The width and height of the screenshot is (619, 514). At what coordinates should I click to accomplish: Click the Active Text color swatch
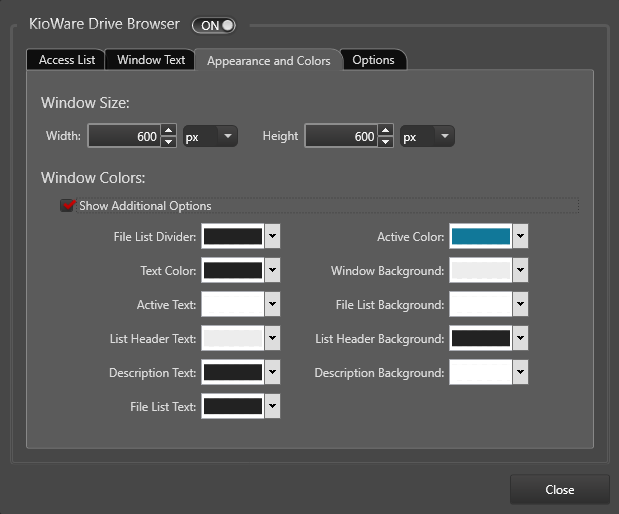pos(233,304)
